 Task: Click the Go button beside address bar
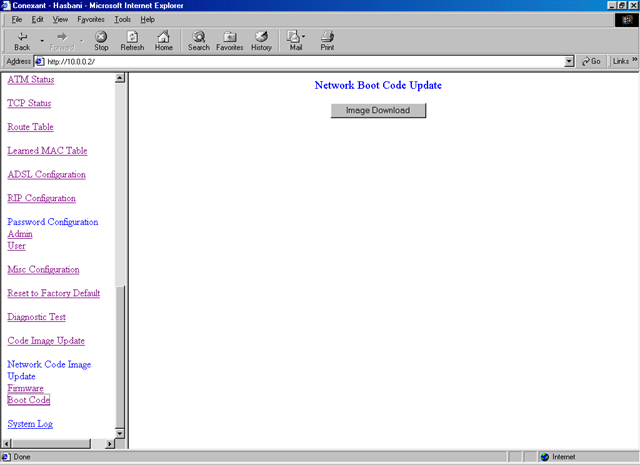(x=591, y=62)
